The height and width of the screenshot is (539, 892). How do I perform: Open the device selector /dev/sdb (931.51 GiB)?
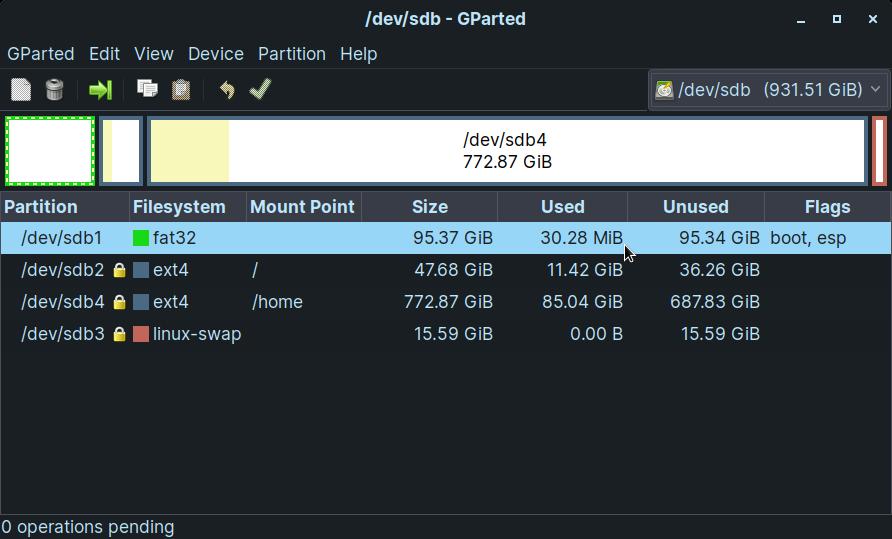768,90
